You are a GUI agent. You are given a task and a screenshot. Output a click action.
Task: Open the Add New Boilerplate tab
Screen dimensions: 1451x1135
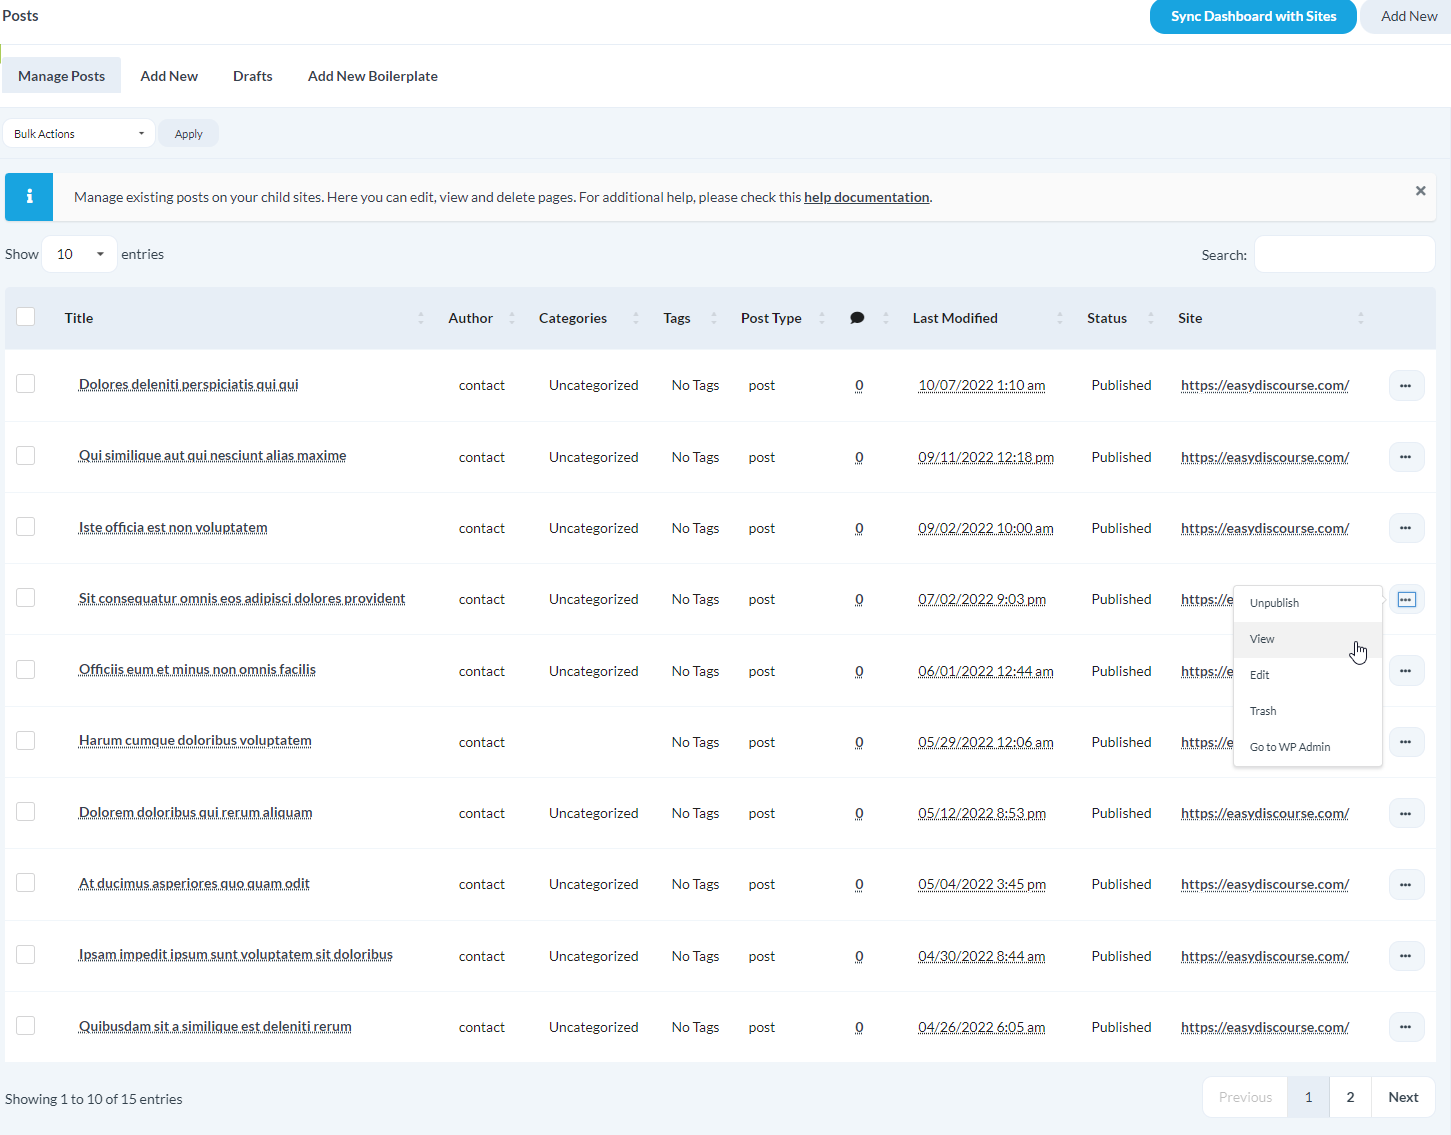(x=373, y=76)
